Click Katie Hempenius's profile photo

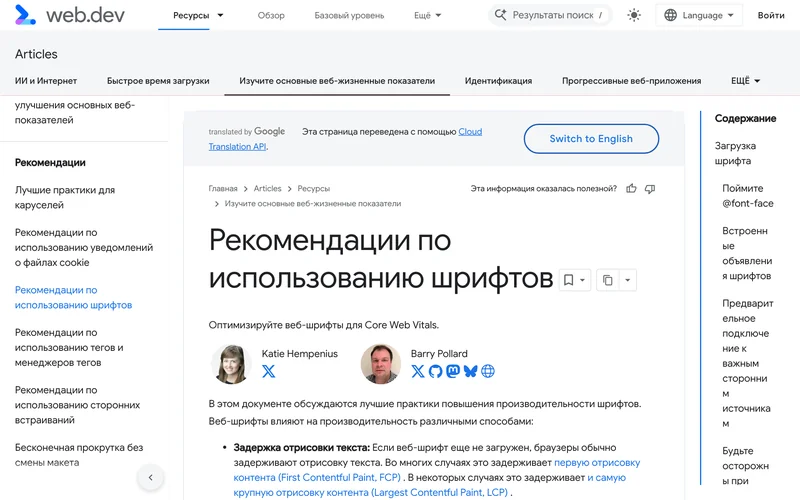click(x=231, y=364)
